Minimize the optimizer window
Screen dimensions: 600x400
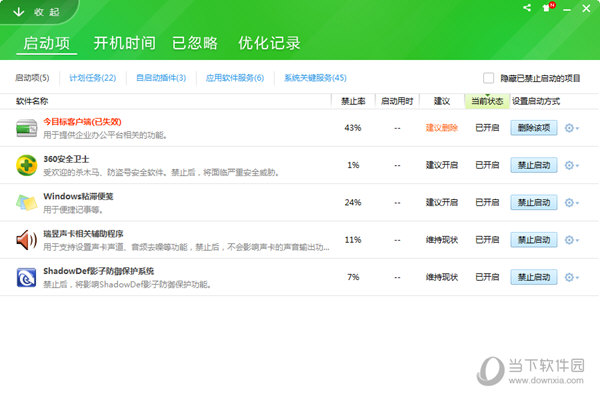pos(567,8)
